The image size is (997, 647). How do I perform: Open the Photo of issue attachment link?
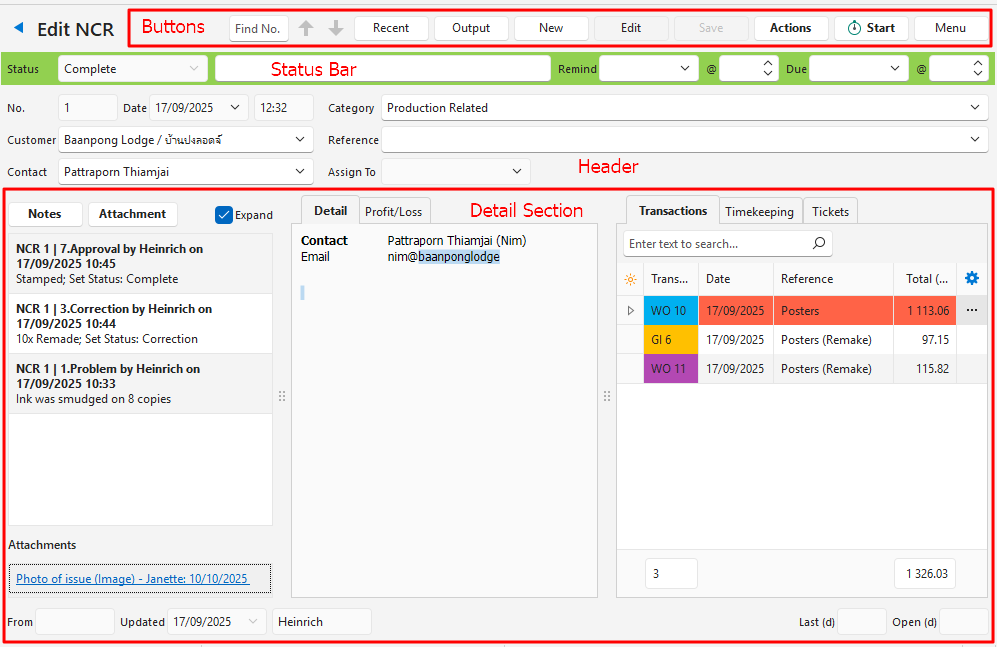coord(132,579)
